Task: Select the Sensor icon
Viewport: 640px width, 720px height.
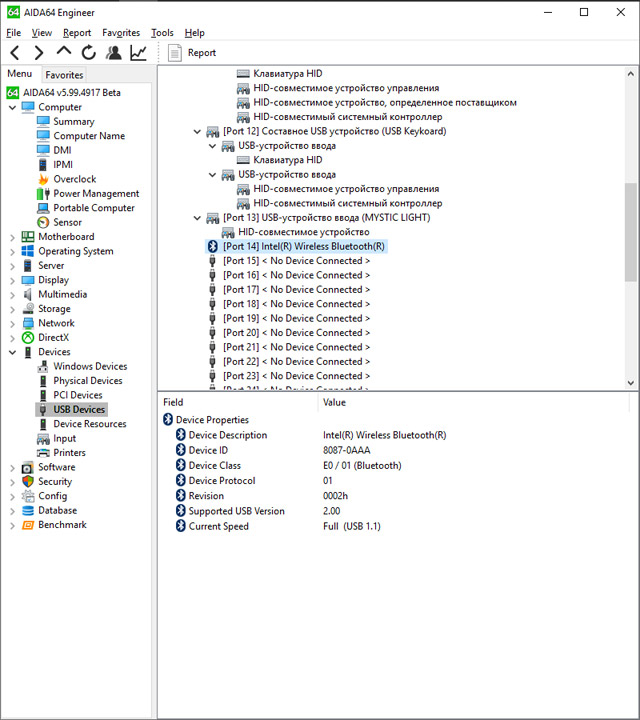Action: [43, 222]
